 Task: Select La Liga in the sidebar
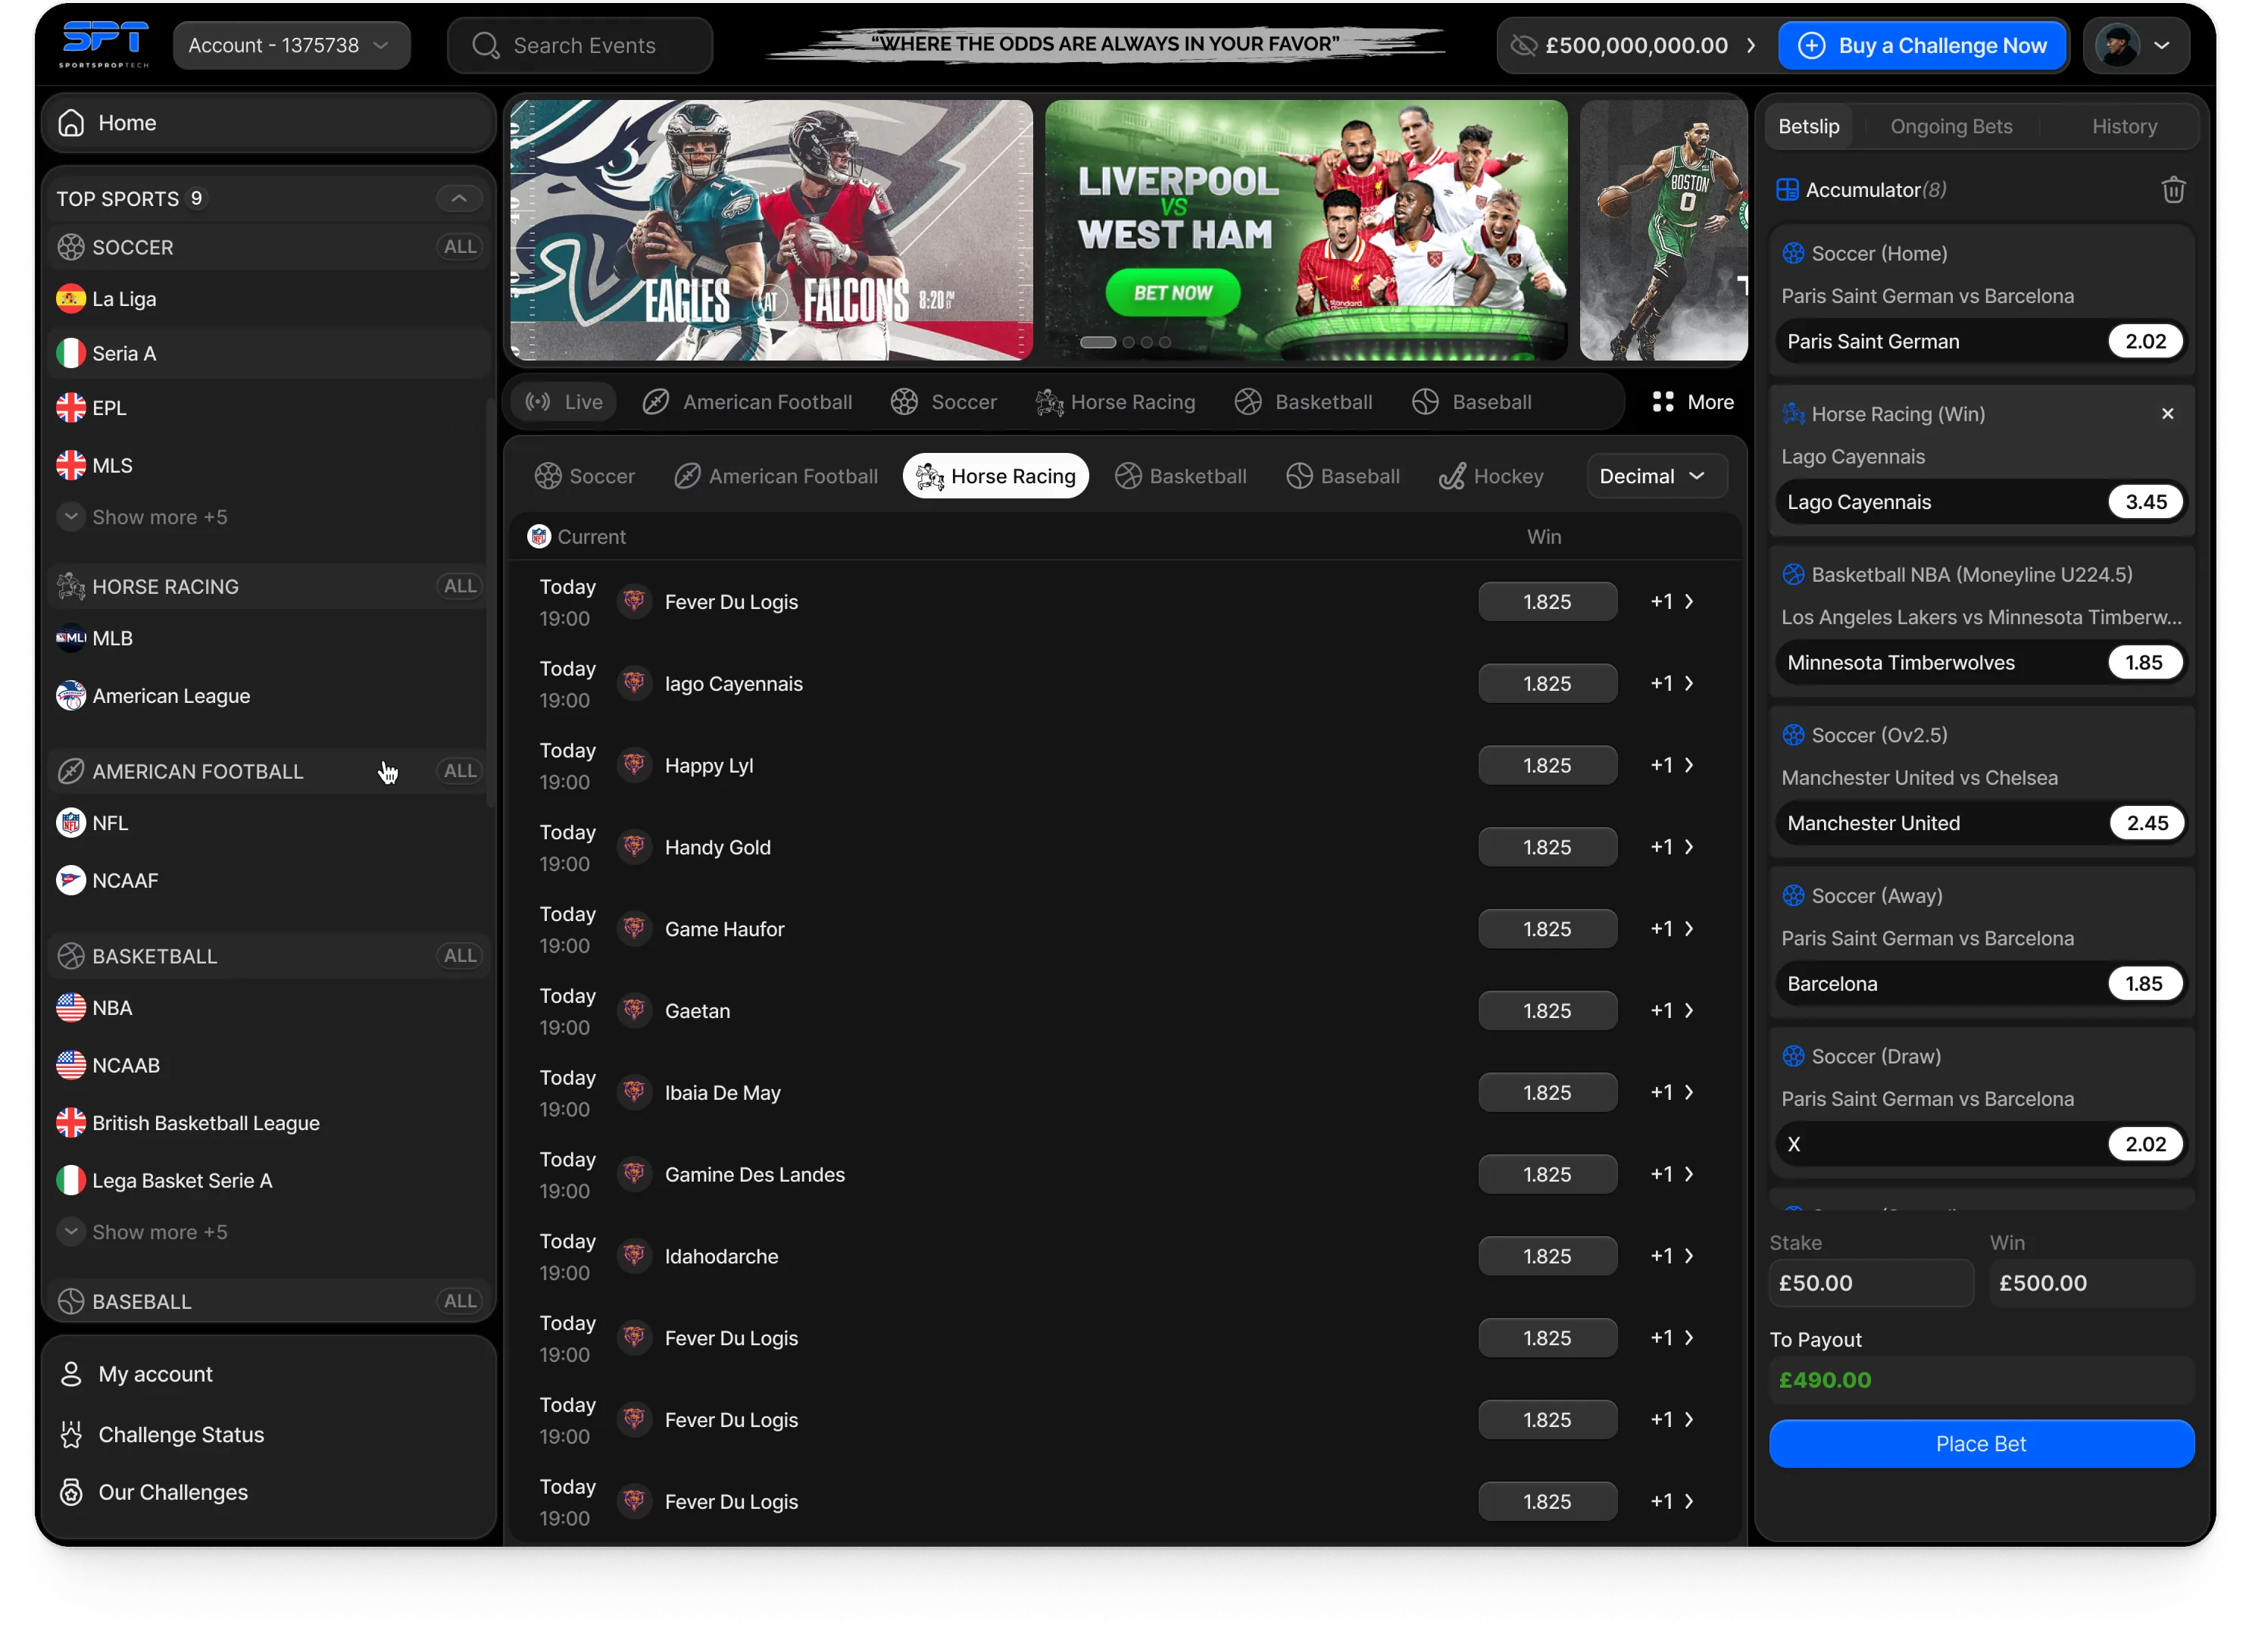click(268, 298)
